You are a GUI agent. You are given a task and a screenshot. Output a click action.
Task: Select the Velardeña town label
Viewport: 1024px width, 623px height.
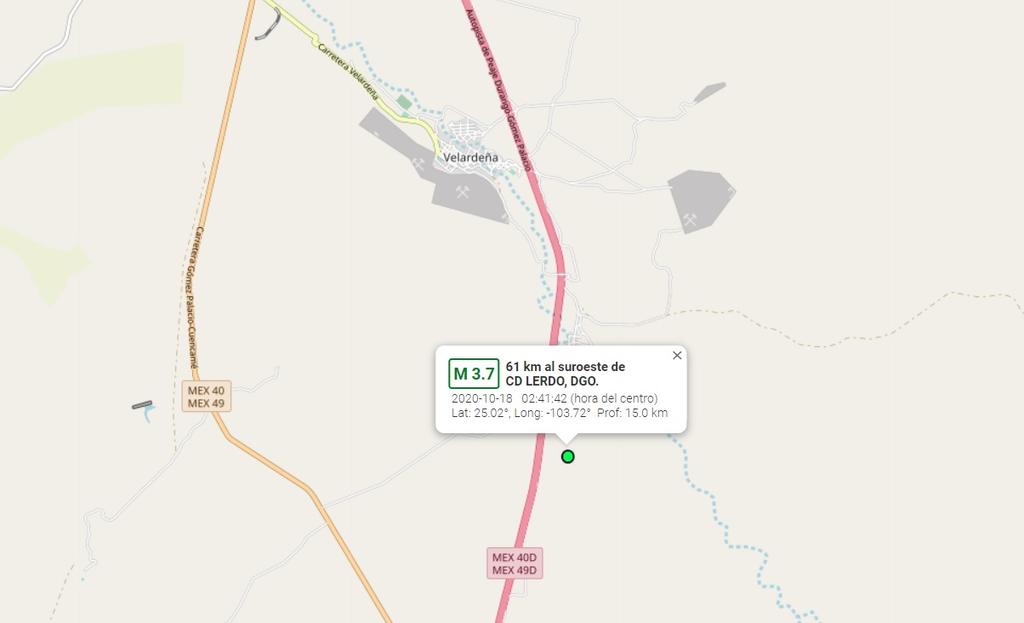pyautogui.click(x=470, y=157)
